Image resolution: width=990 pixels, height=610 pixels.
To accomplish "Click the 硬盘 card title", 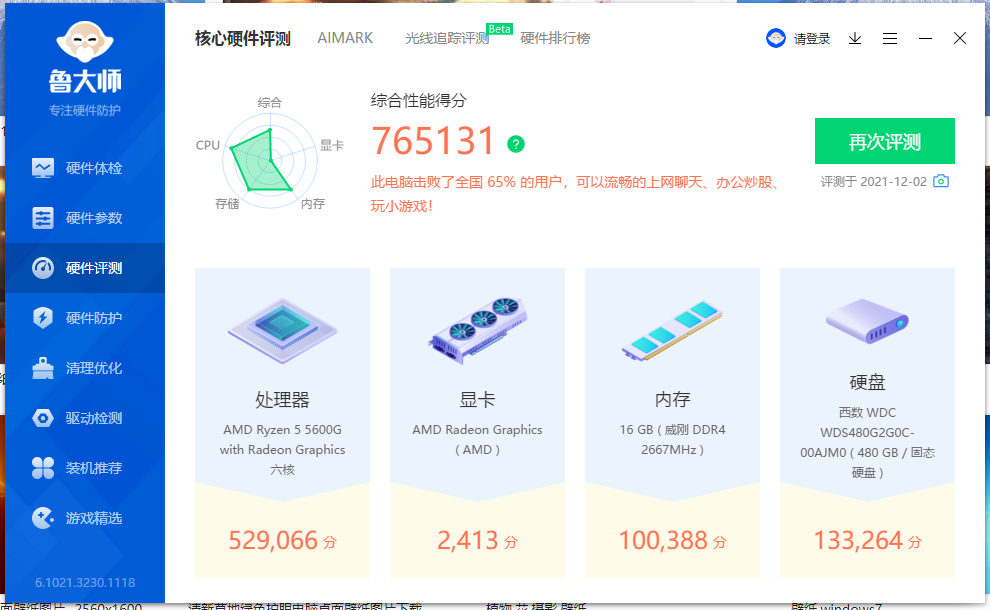I will tap(868, 382).
